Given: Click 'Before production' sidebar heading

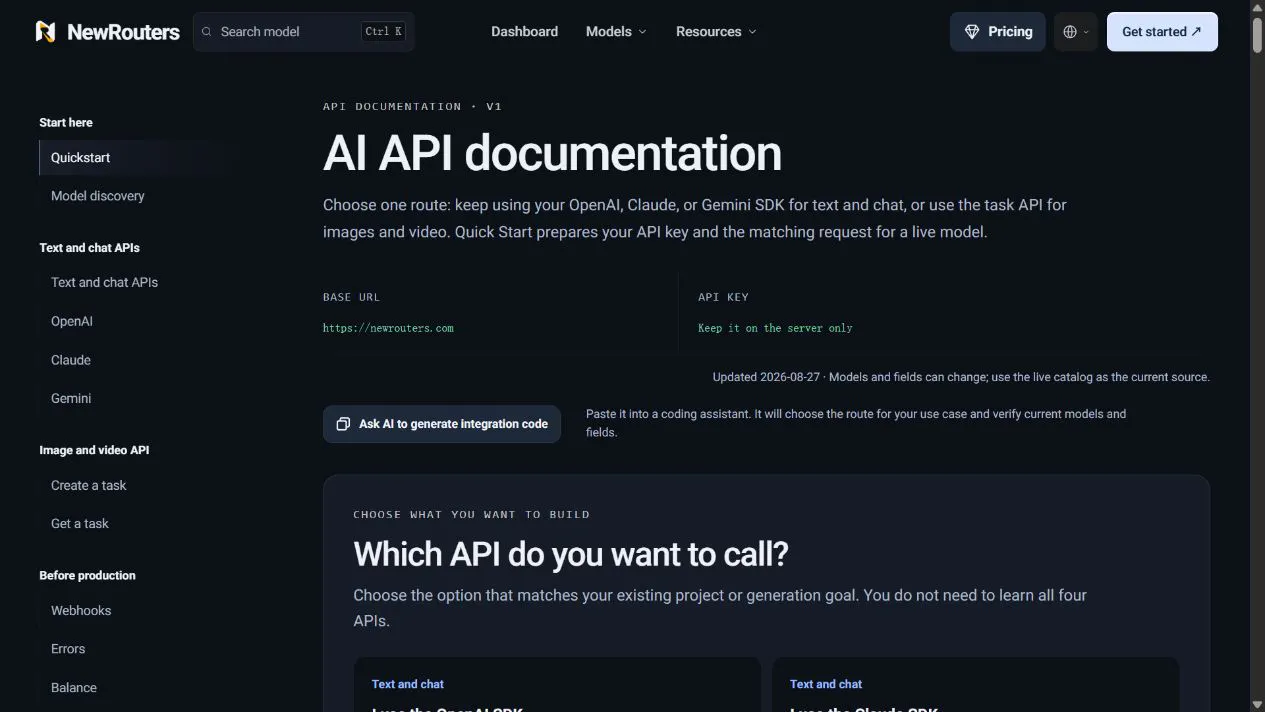Looking at the screenshot, I should pos(87,576).
